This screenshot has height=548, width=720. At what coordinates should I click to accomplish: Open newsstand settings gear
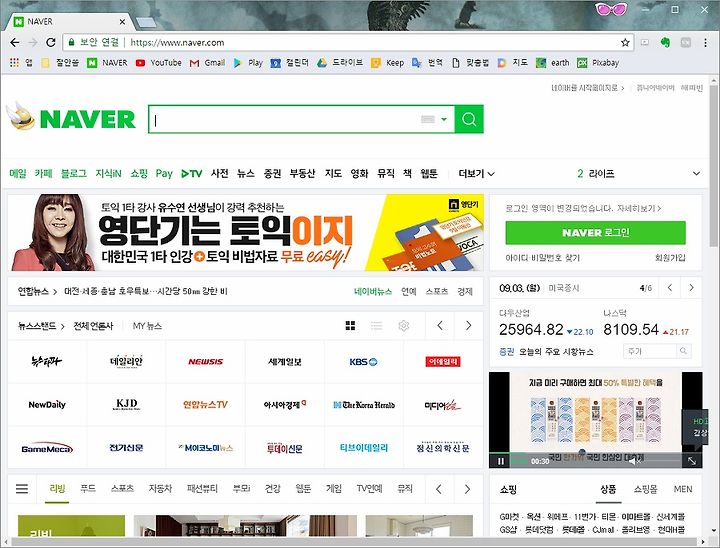pyautogui.click(x=404, y=326)
